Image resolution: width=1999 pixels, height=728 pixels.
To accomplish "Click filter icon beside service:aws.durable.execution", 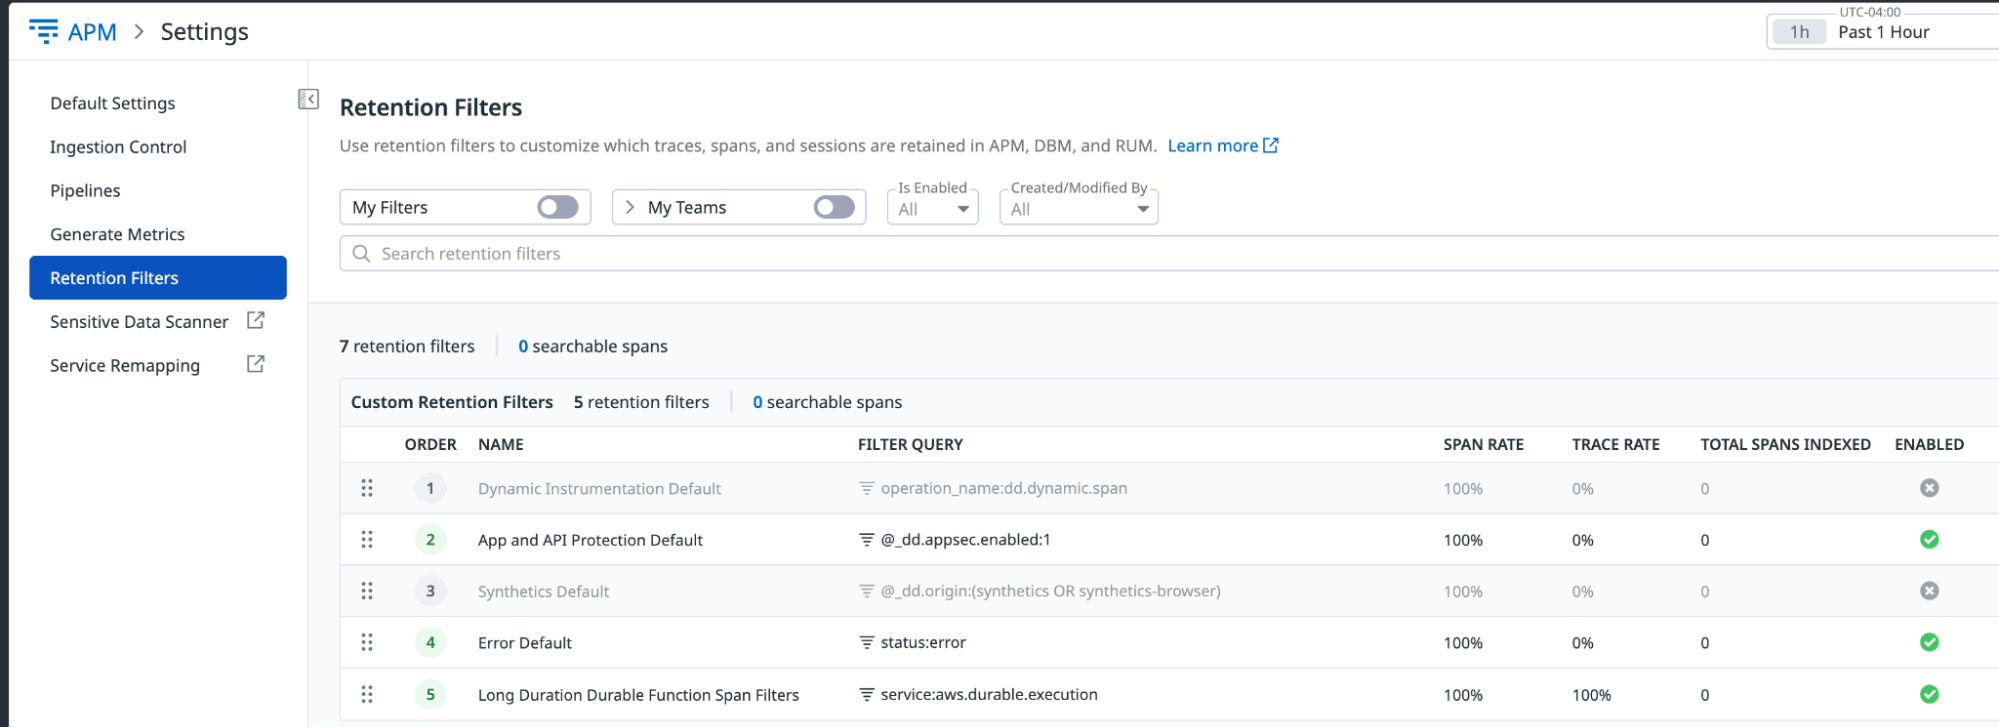I will pyautogui.click(x=867, y=694).
